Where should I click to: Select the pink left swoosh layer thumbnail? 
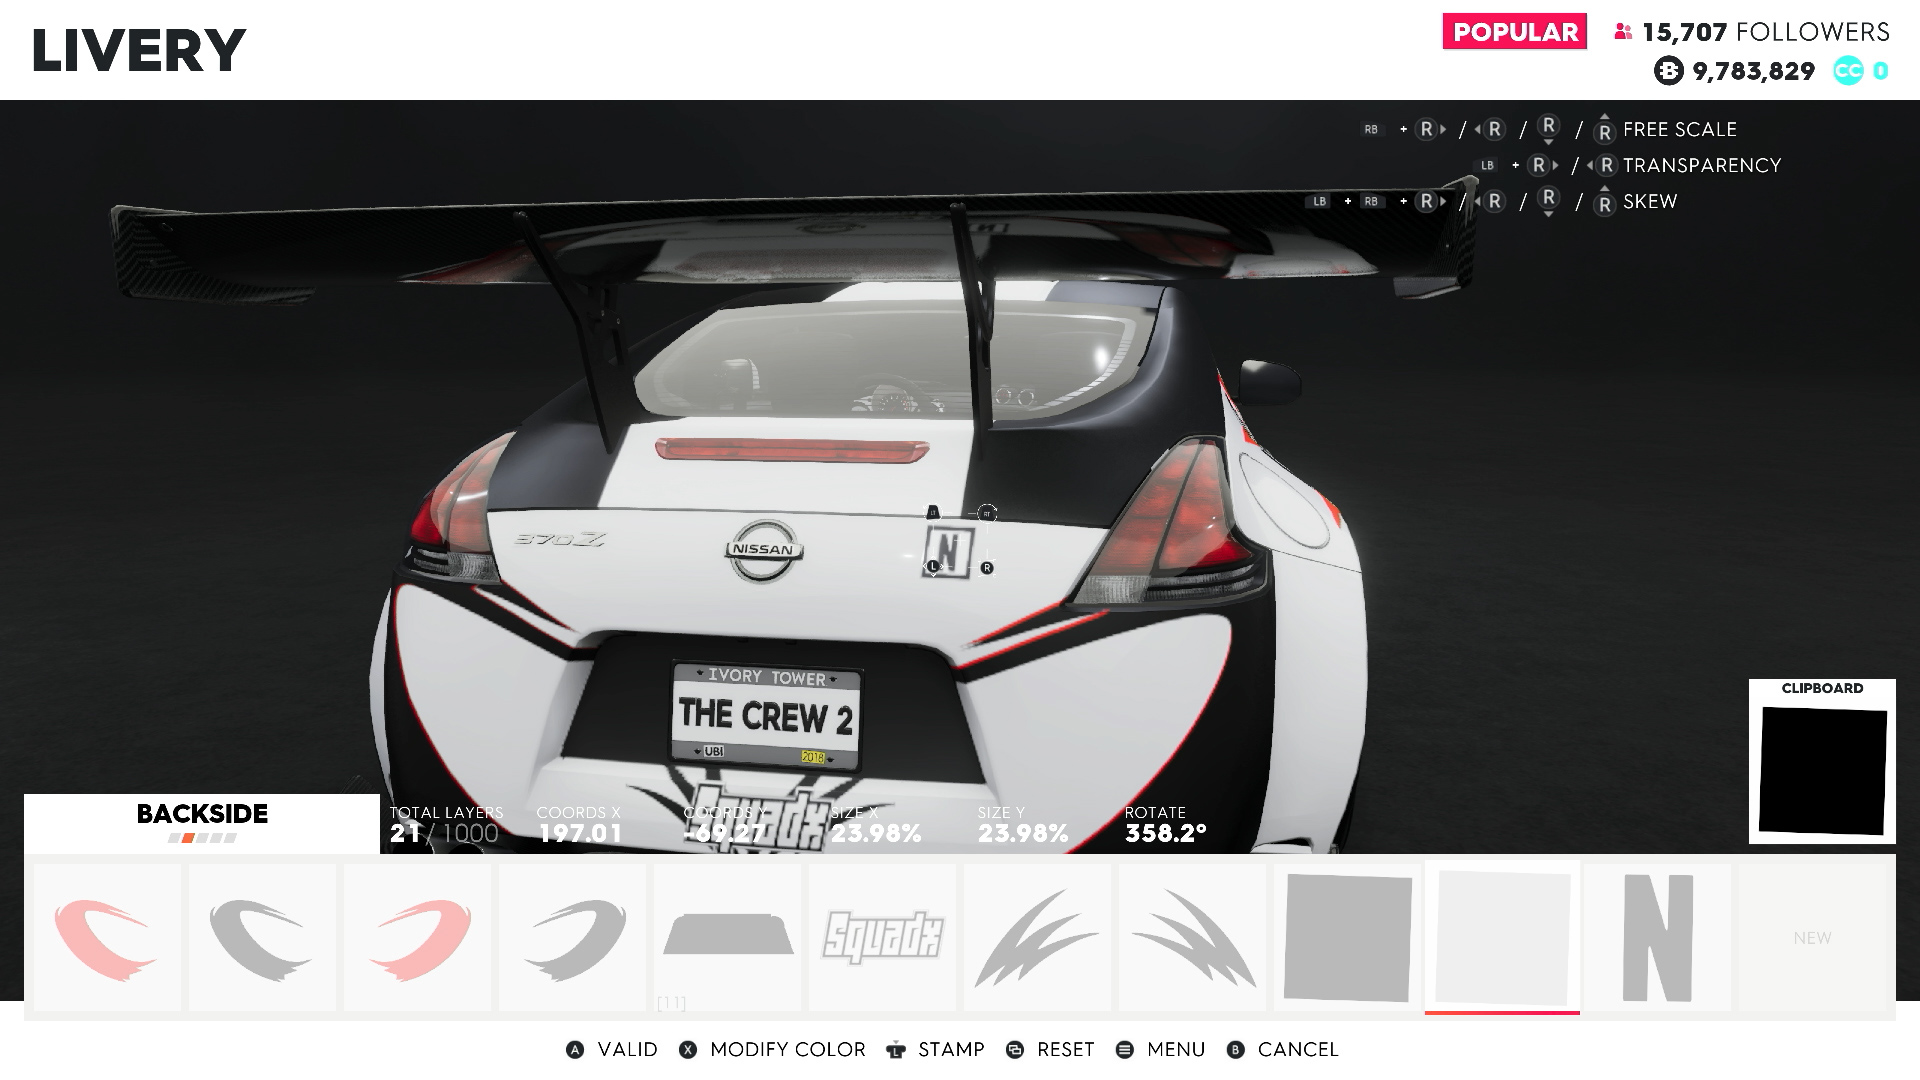(x=108, y=938)
